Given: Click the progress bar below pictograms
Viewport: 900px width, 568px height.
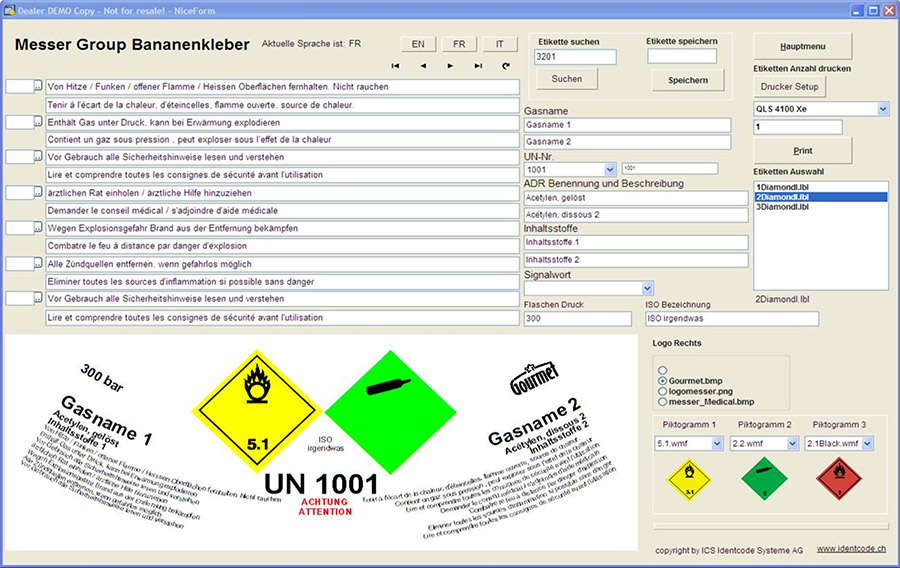Looking at the screenshot, I should click(770, 526).
